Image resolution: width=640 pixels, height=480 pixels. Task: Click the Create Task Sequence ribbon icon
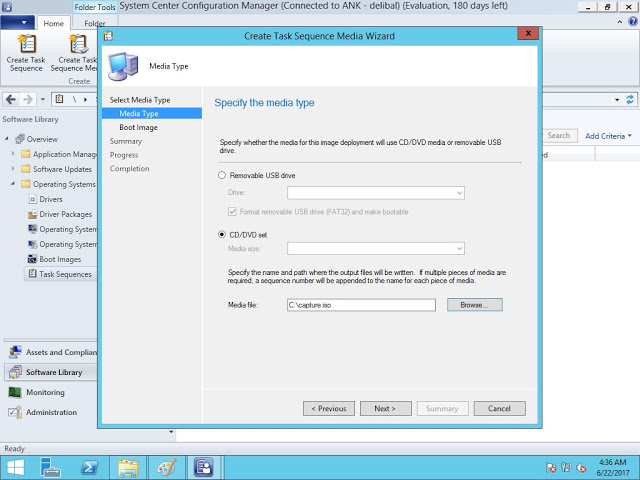(25, 46)
